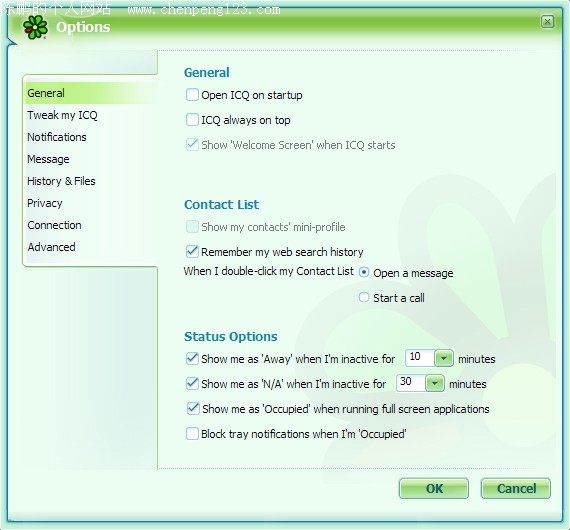Close the Options dialog window
Screen dimensions: 570x530
pos(547,22)
